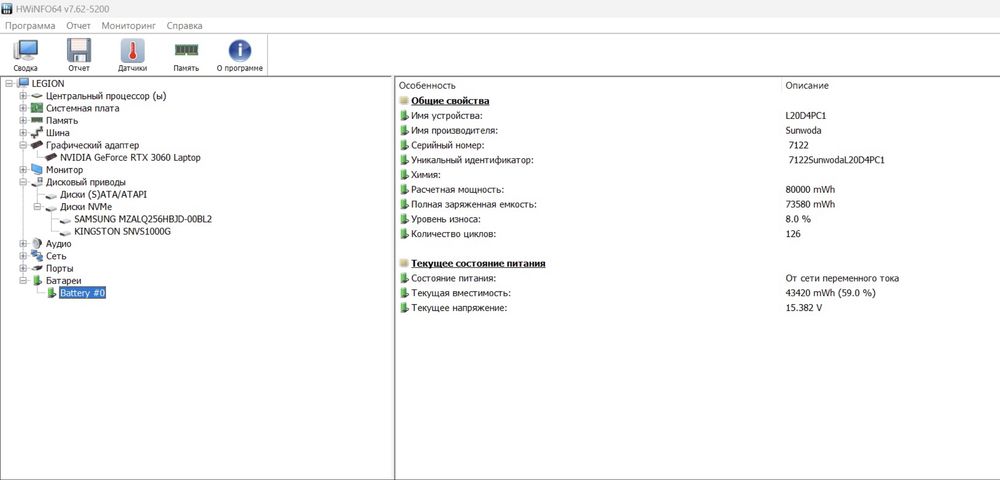This screenshot has width=1000, height=480.
Task: Expand the Центральный процессор (ы) node
Action: coord(23,96)
